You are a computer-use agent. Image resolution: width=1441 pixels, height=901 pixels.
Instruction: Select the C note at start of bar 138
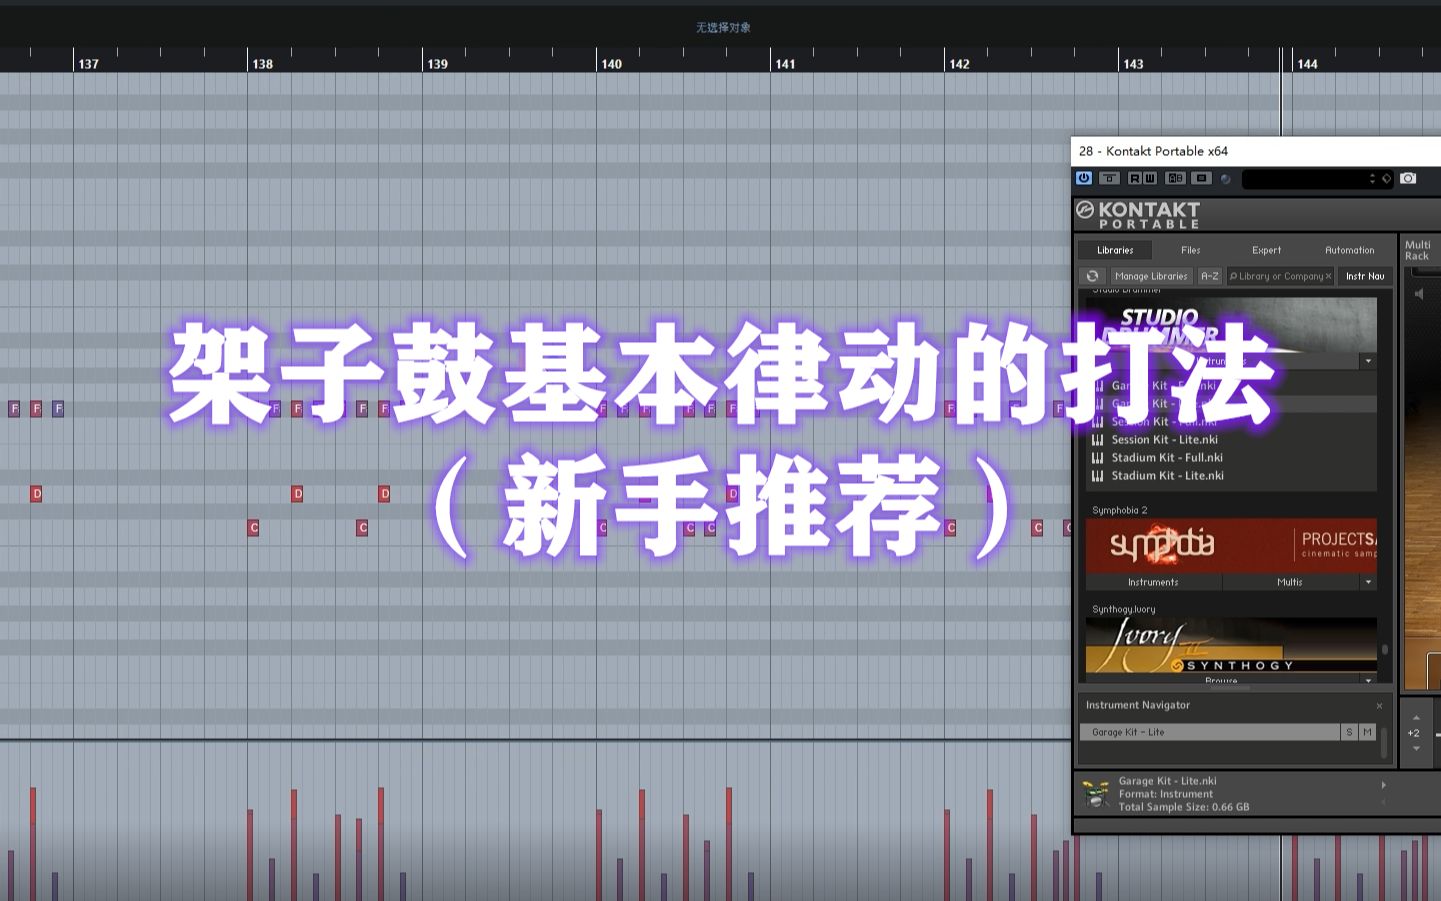pyautogui.click(x=253, y=527)
